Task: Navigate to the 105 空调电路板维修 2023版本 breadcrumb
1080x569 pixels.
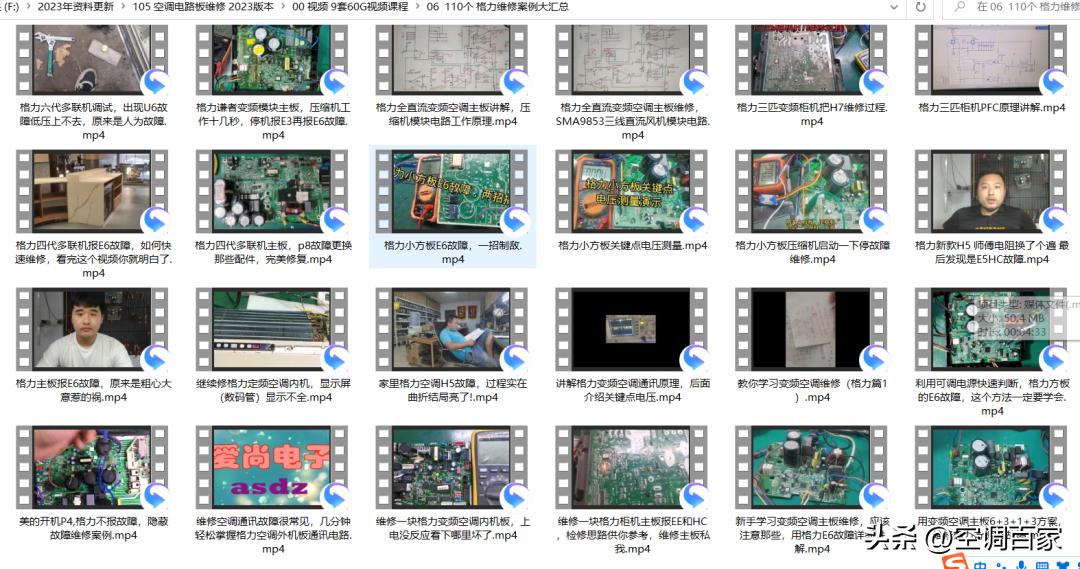Action: point(202,6)
